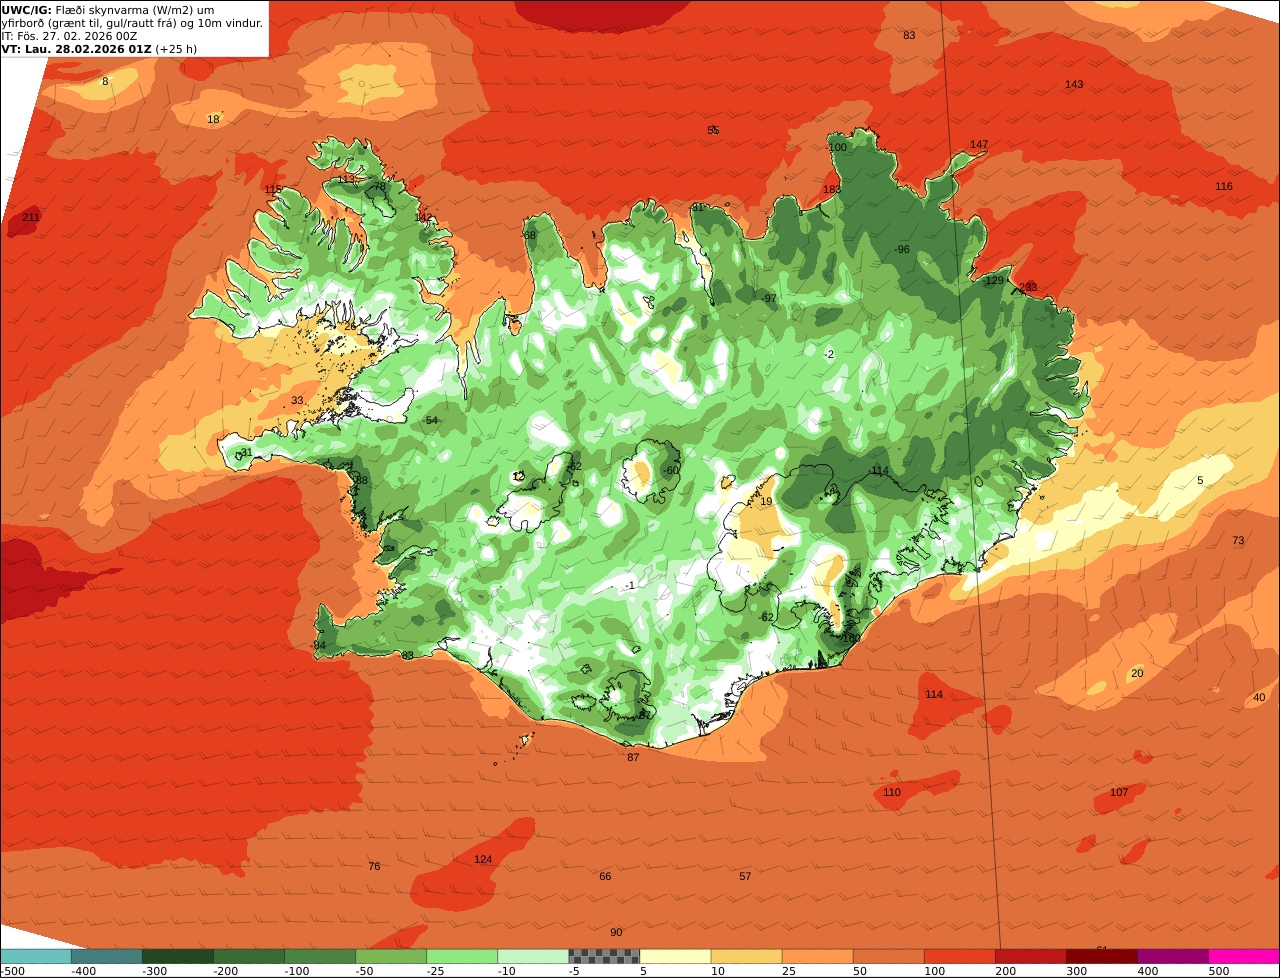Select the purple legend swatch 400 to 500

1173,956
